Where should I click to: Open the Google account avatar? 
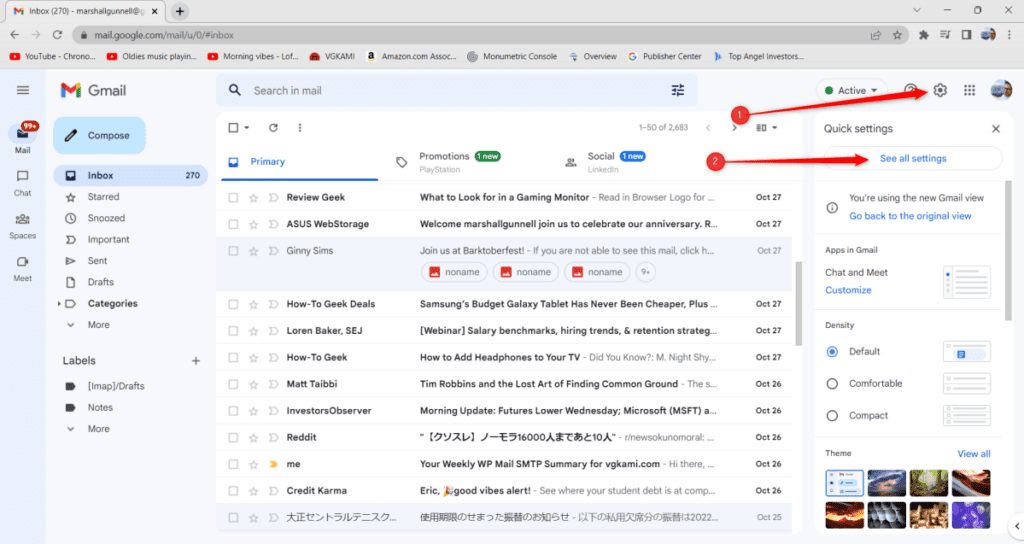point(1000,90)
